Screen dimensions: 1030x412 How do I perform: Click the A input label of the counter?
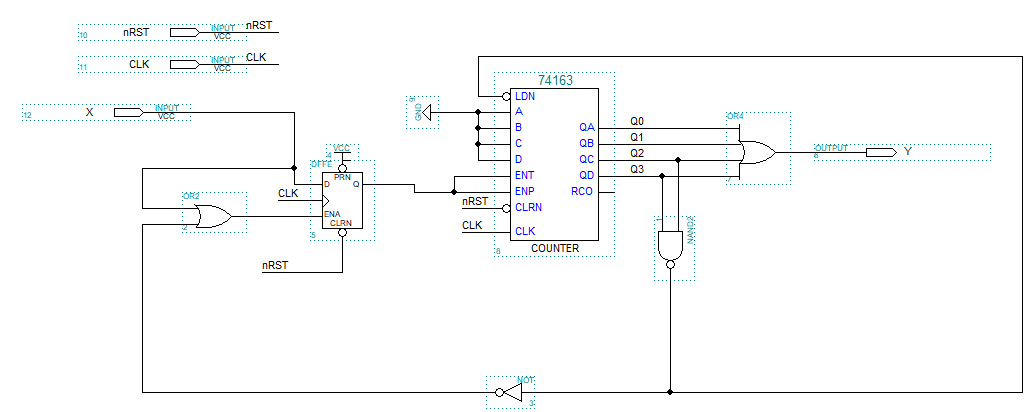[x=519, y=112]
